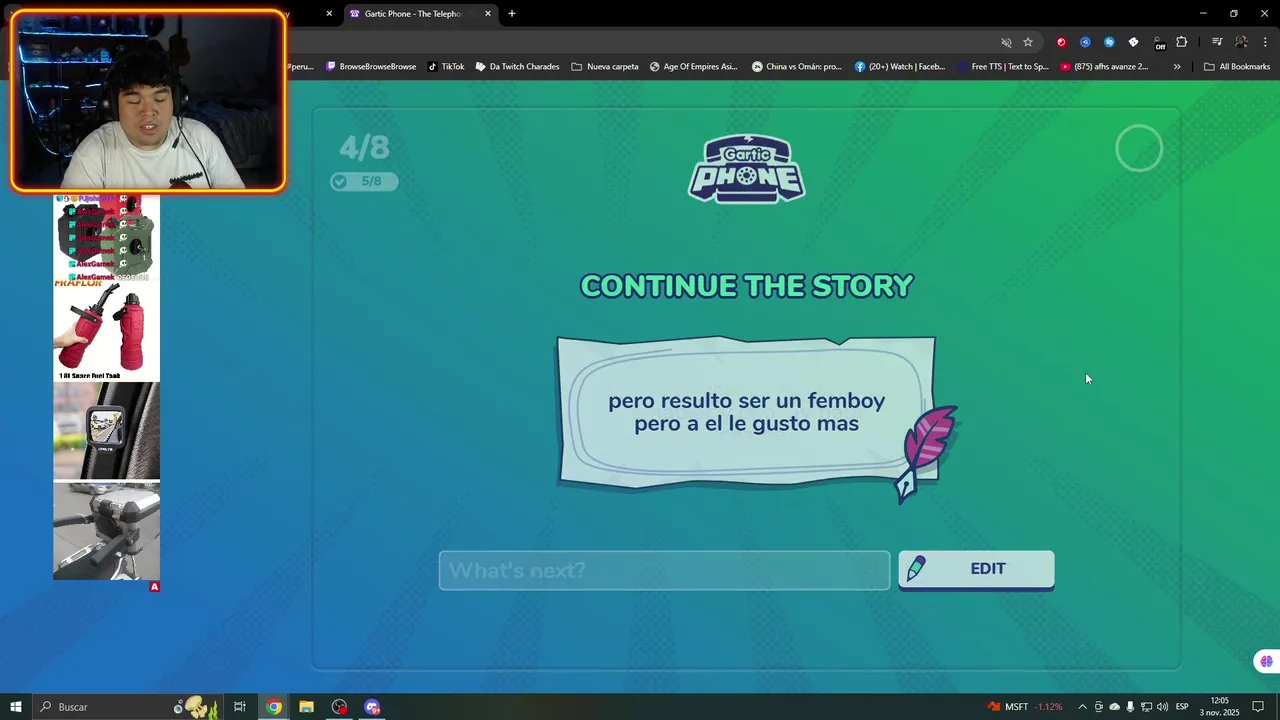The width and height of the screenshot is (1280, 720).
Task: Open the Facebook Watch bookmark
Action: (899, 67)
